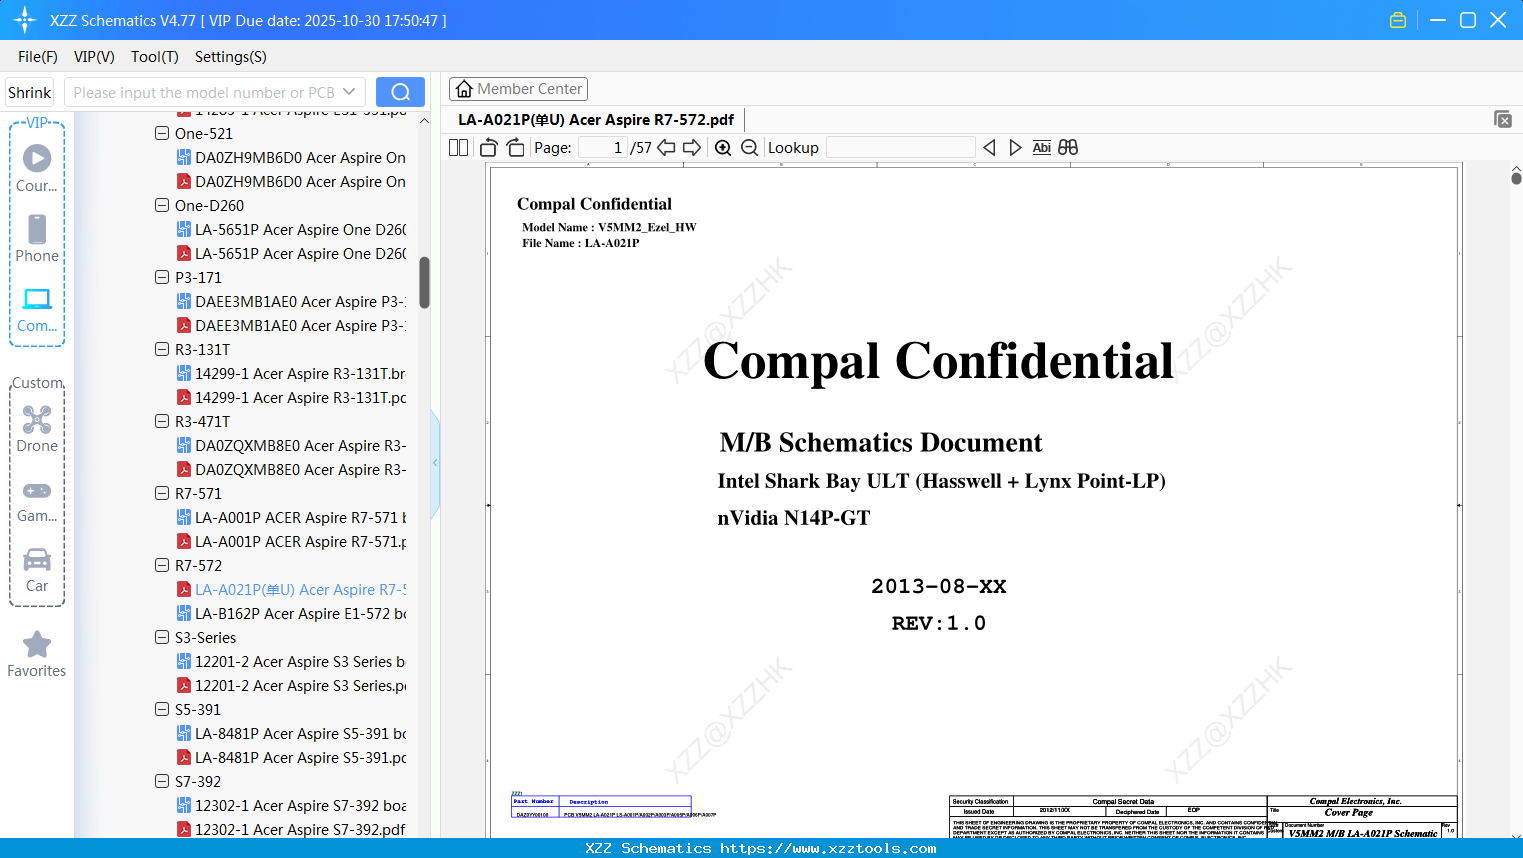This screenshot has width=1523, height=858.
Task: Rotate the page counterclockwise
Action: point(488,148)
